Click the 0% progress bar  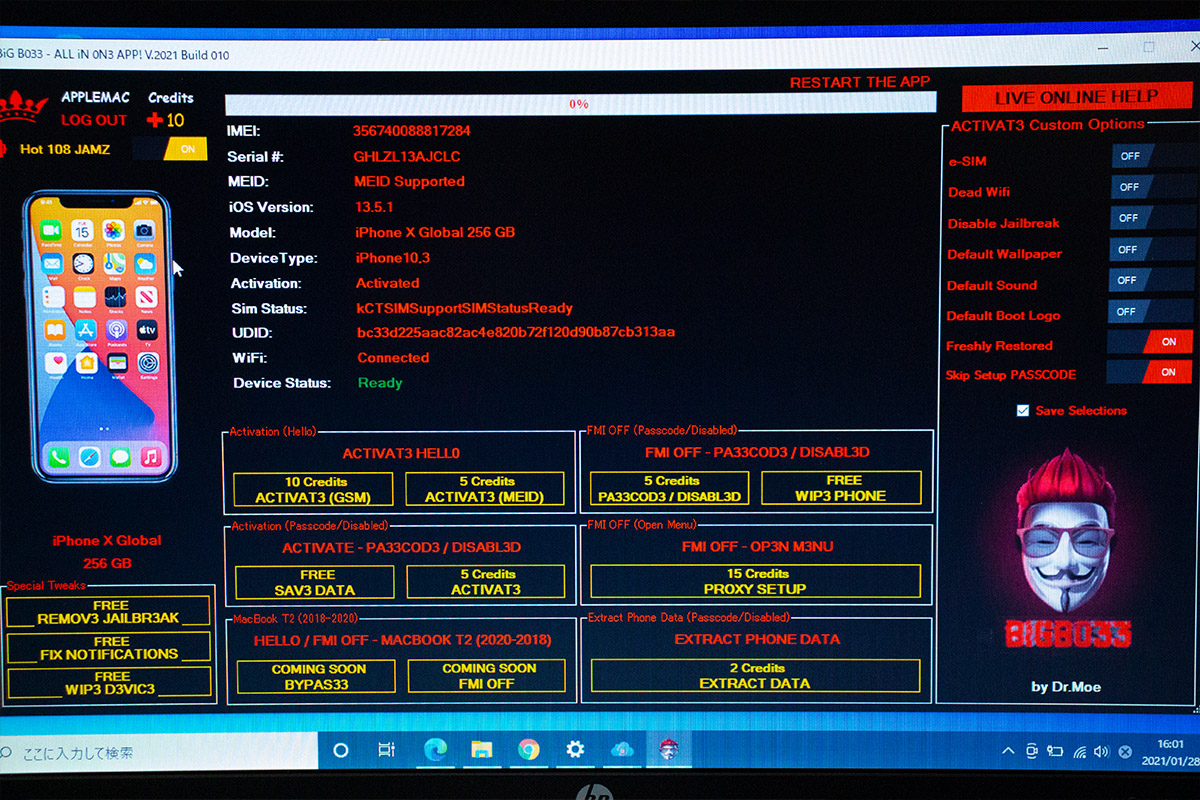point(580,103)
